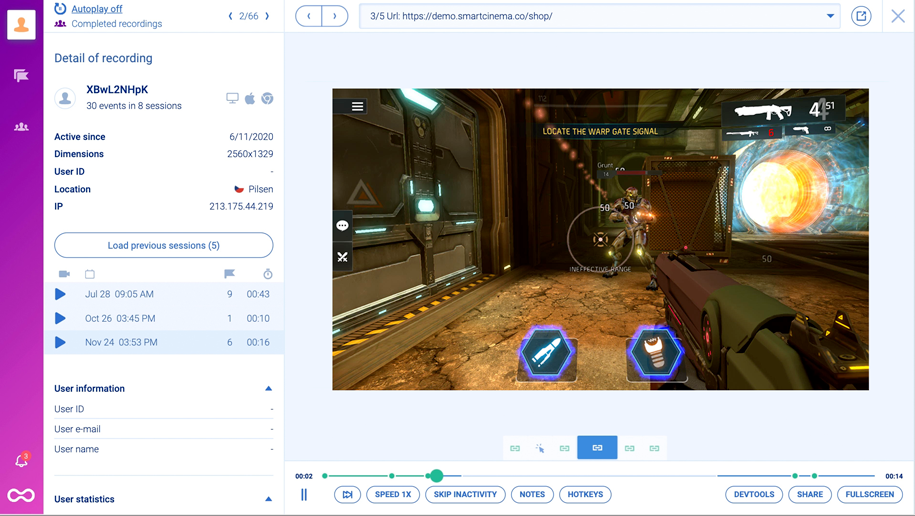Change playback SPEED 1X
The width and height of the screenshot is (915, 516).
(393, 494)
